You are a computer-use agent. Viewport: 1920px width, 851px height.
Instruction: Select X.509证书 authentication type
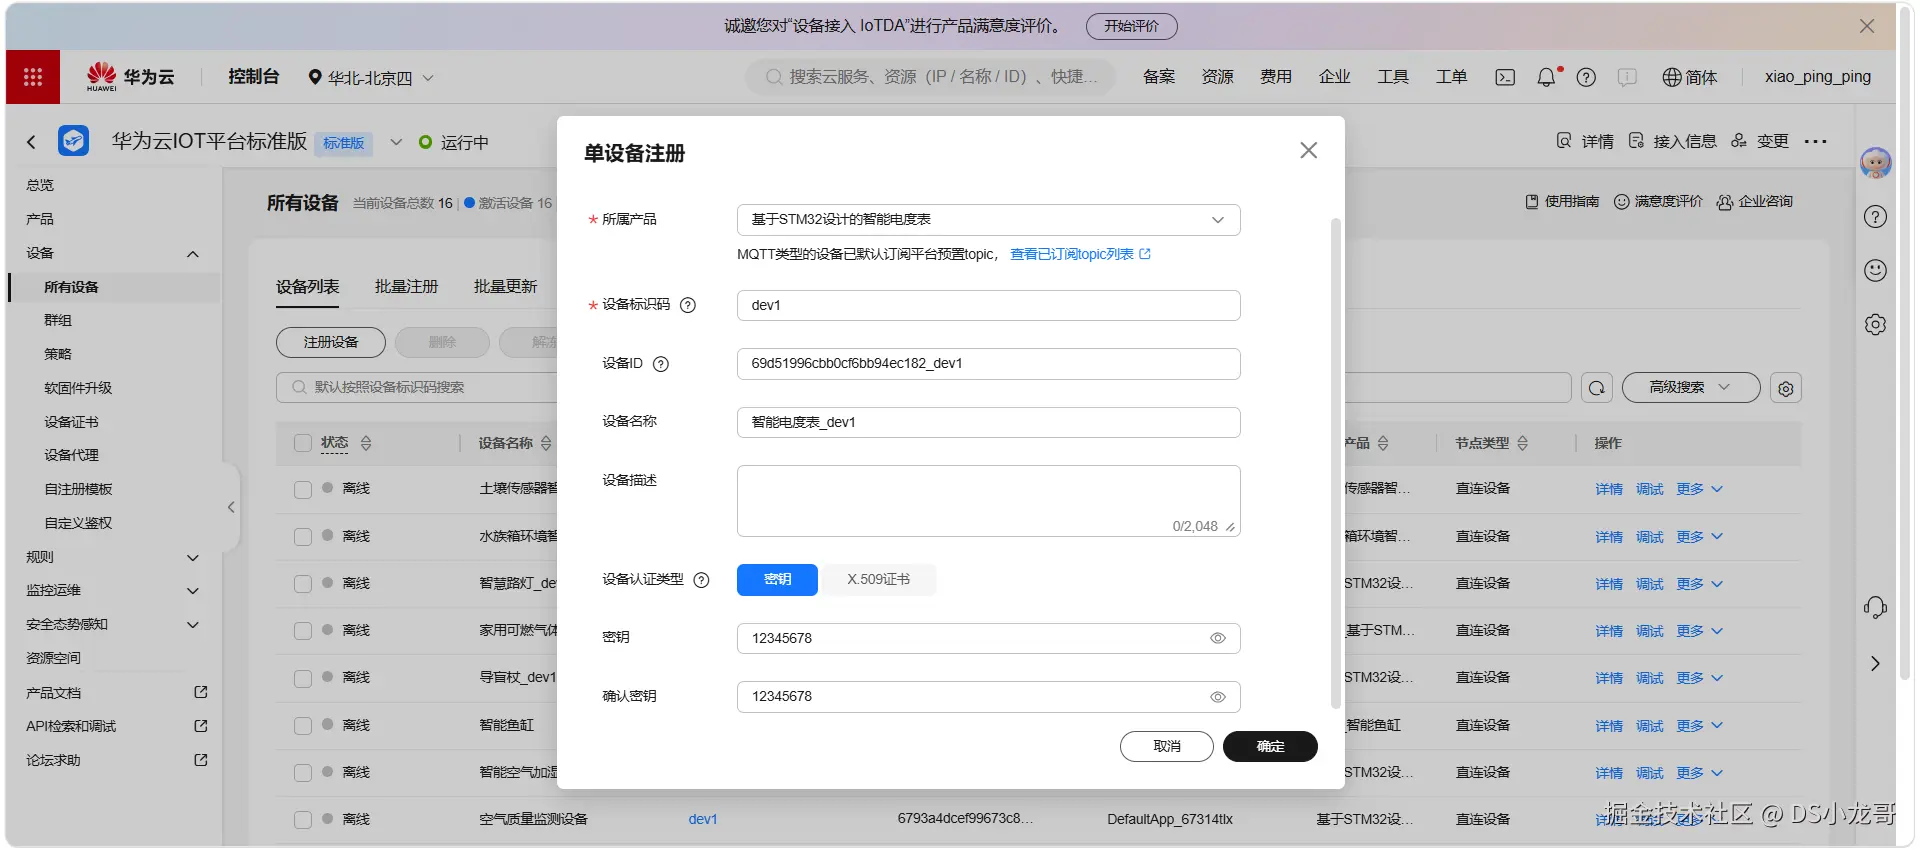click(878, 580)
